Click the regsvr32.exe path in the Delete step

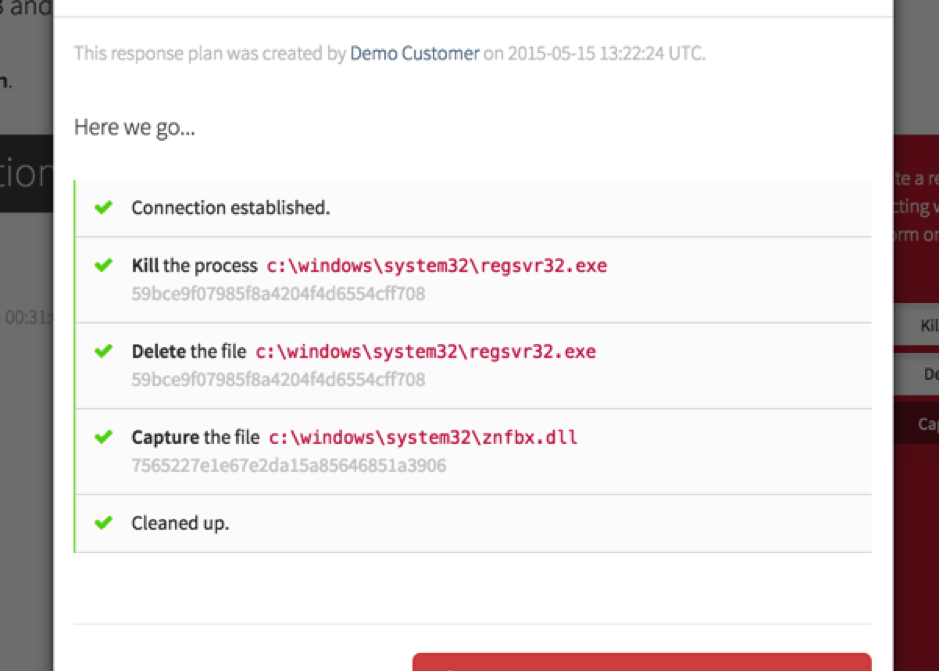tap(425, 352)
